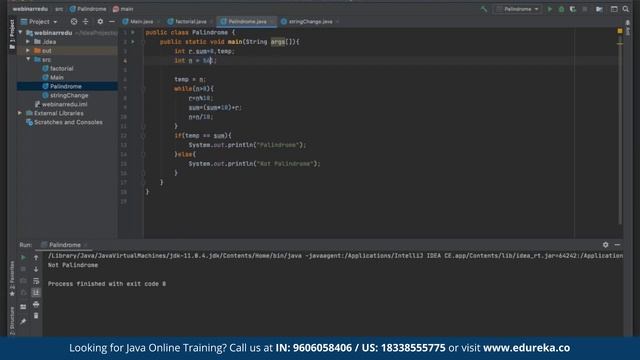Screen dimensions: 640x360
Task: Start debugging with the green bug icon
Action: (x=561, y=9)
